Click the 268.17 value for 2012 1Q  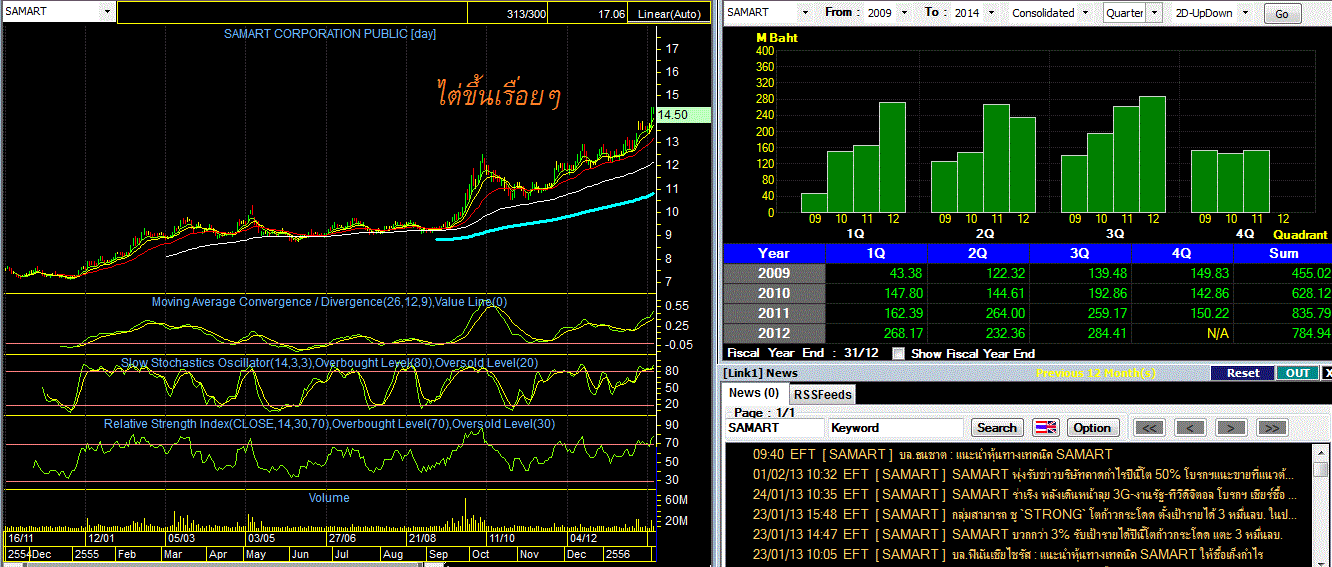coord(904,333)
